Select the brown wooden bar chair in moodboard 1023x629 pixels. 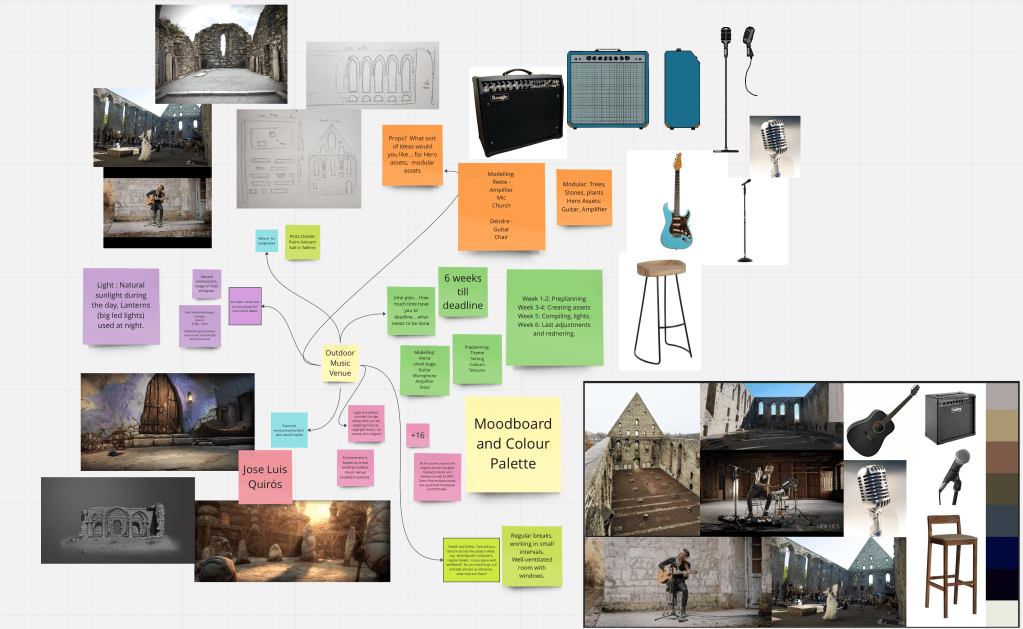click(x=951, y=563)
